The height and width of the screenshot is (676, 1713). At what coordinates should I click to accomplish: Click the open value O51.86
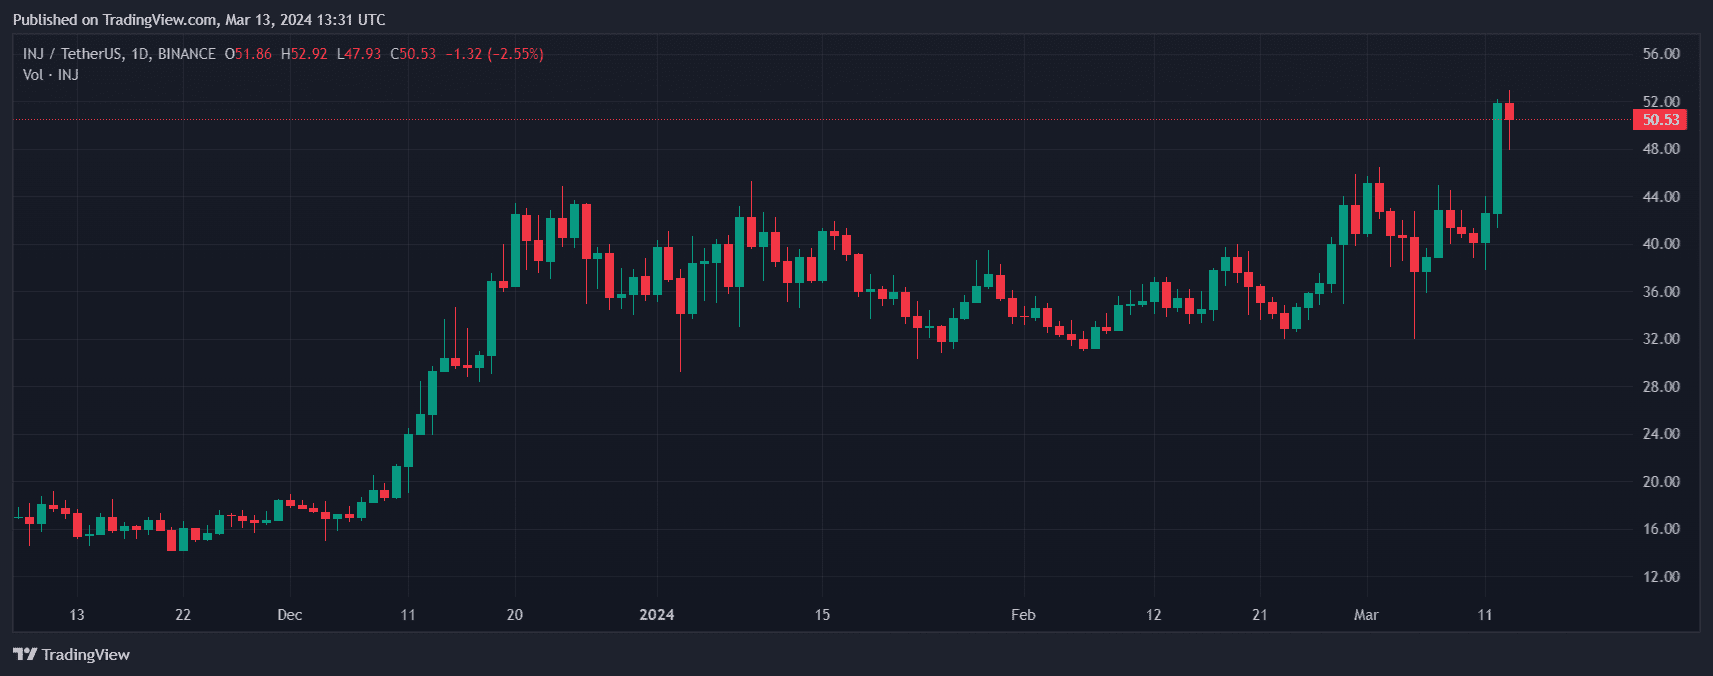click(248, 54)
